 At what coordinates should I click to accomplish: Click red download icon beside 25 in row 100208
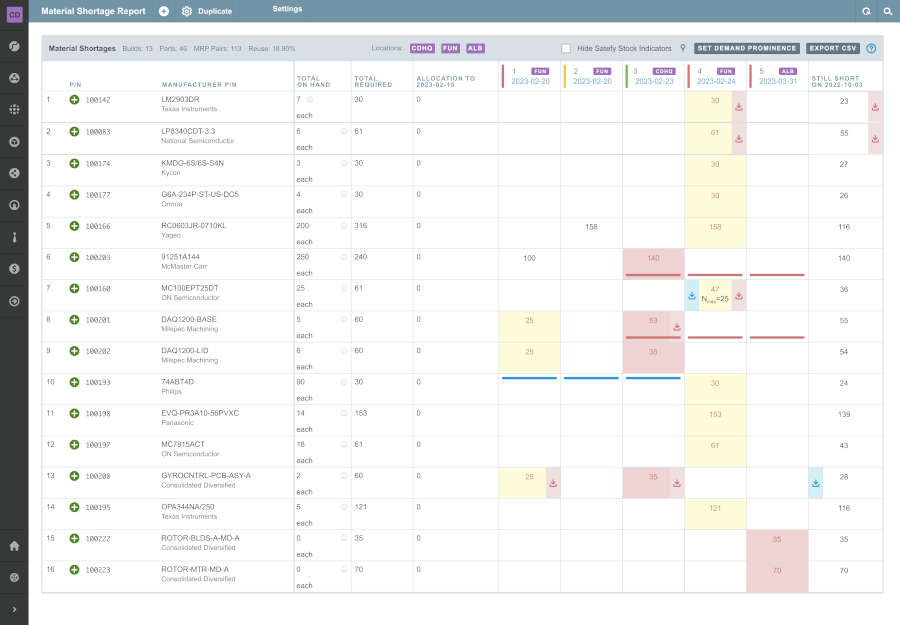[x=553, y=483]
